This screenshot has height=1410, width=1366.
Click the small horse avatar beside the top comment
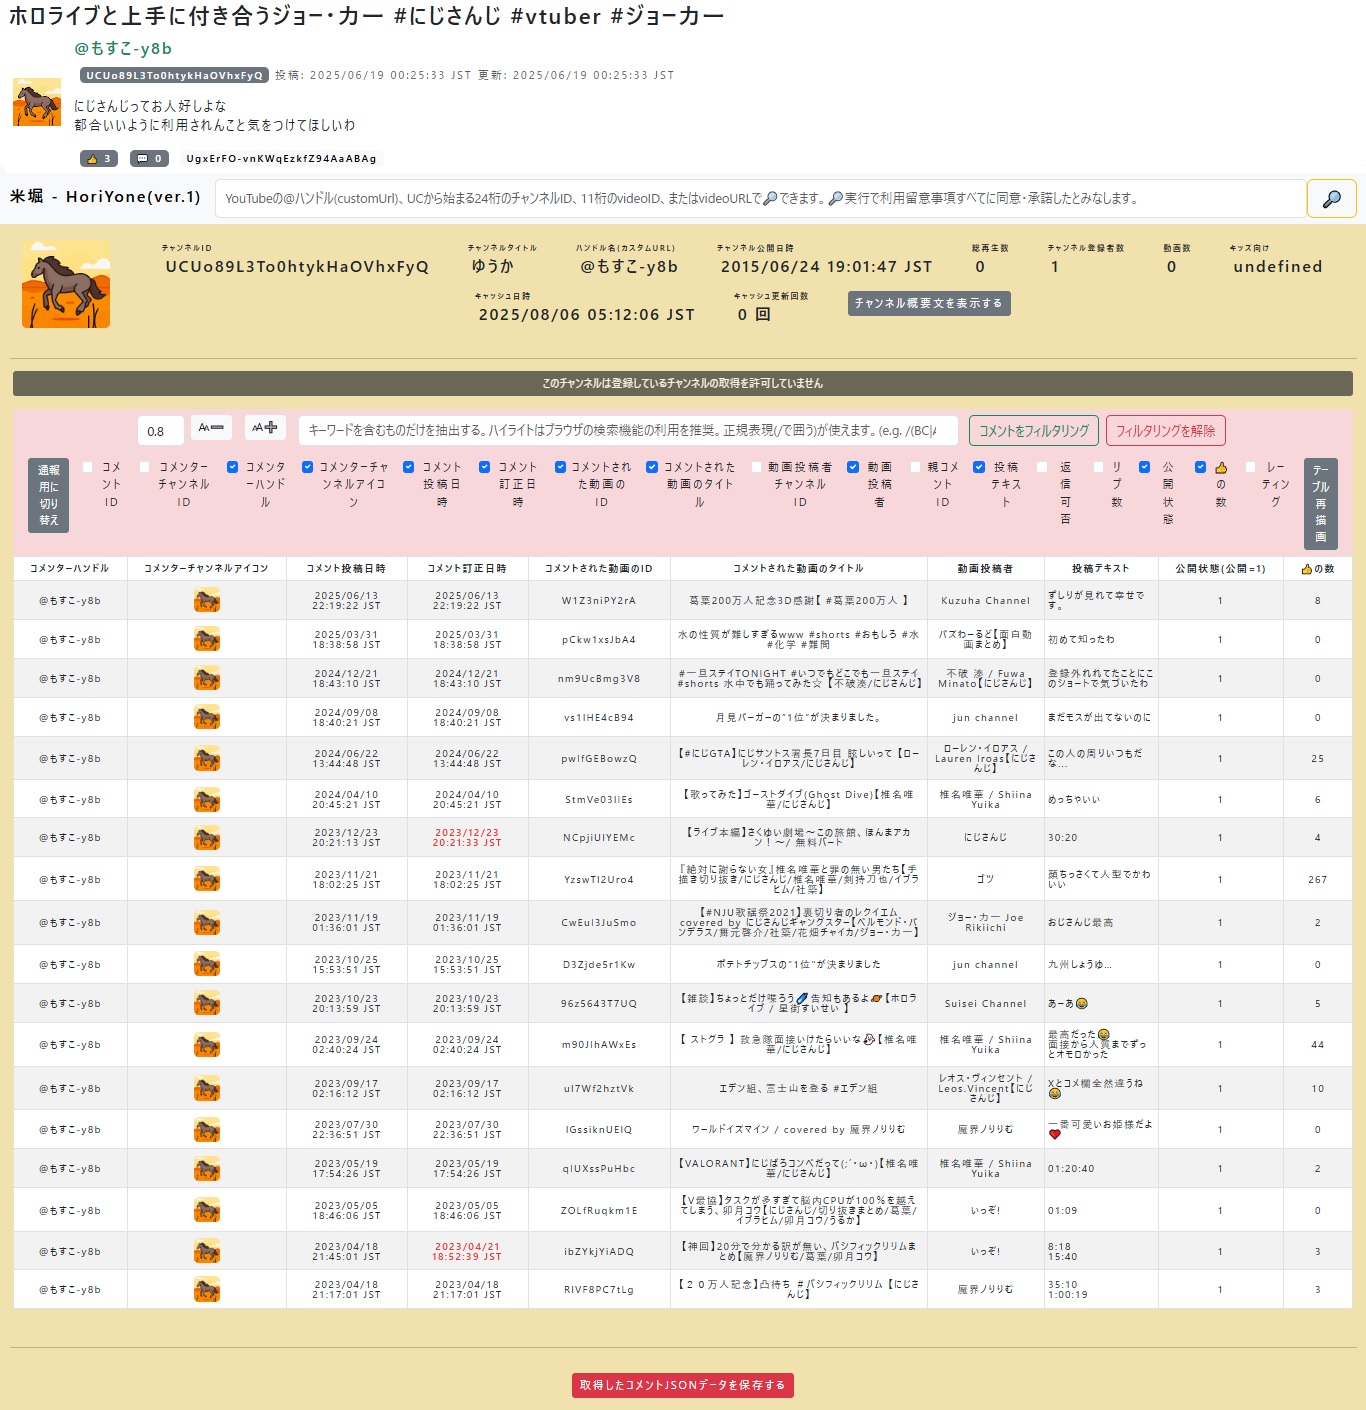37,103
